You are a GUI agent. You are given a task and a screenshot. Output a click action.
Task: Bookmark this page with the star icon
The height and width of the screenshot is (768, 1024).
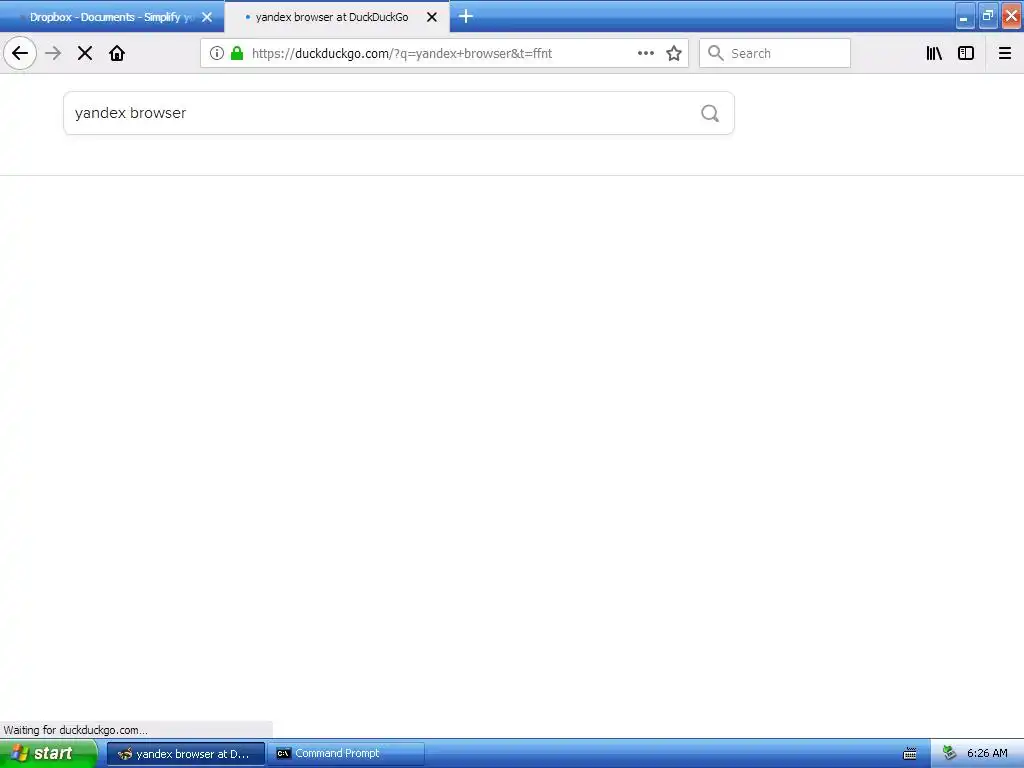[674, 54]
